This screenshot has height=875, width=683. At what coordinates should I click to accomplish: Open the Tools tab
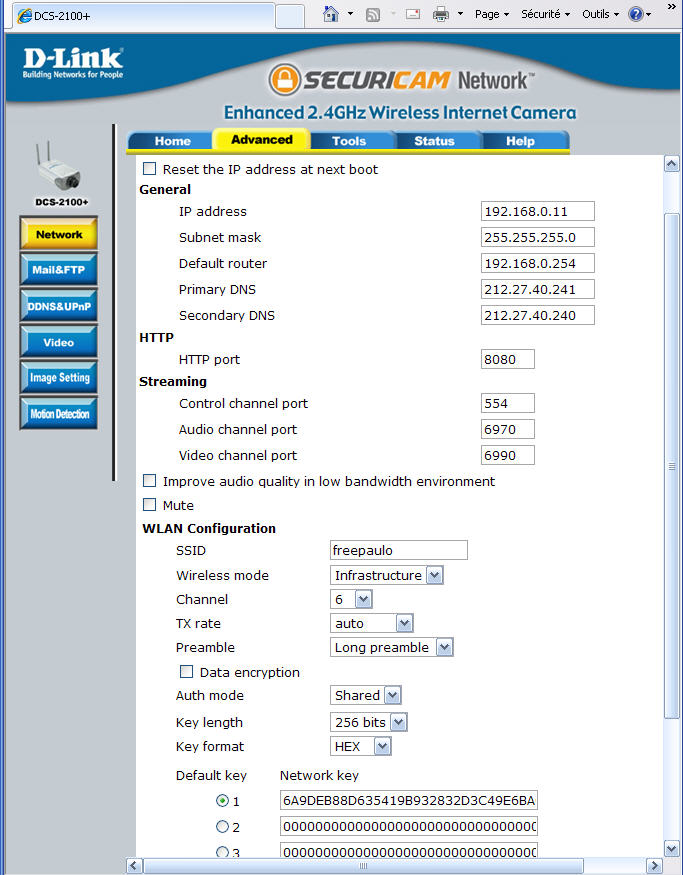click(x=349, y=141)
